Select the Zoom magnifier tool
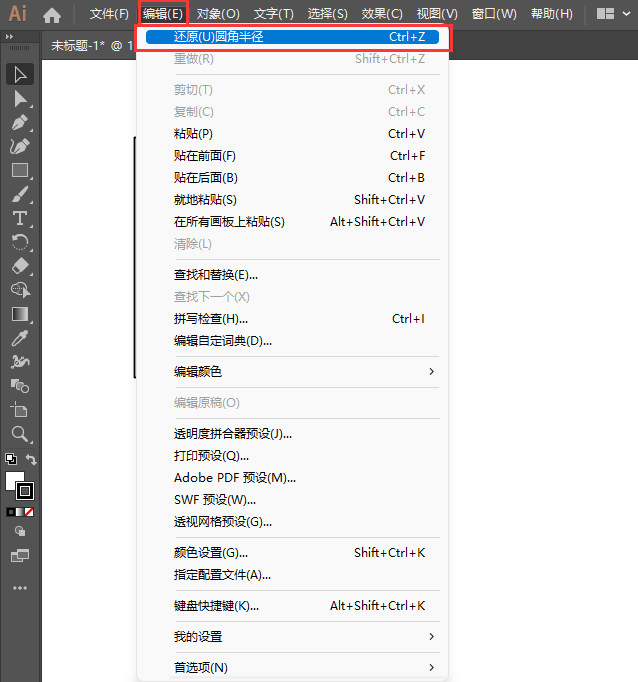 20,434
